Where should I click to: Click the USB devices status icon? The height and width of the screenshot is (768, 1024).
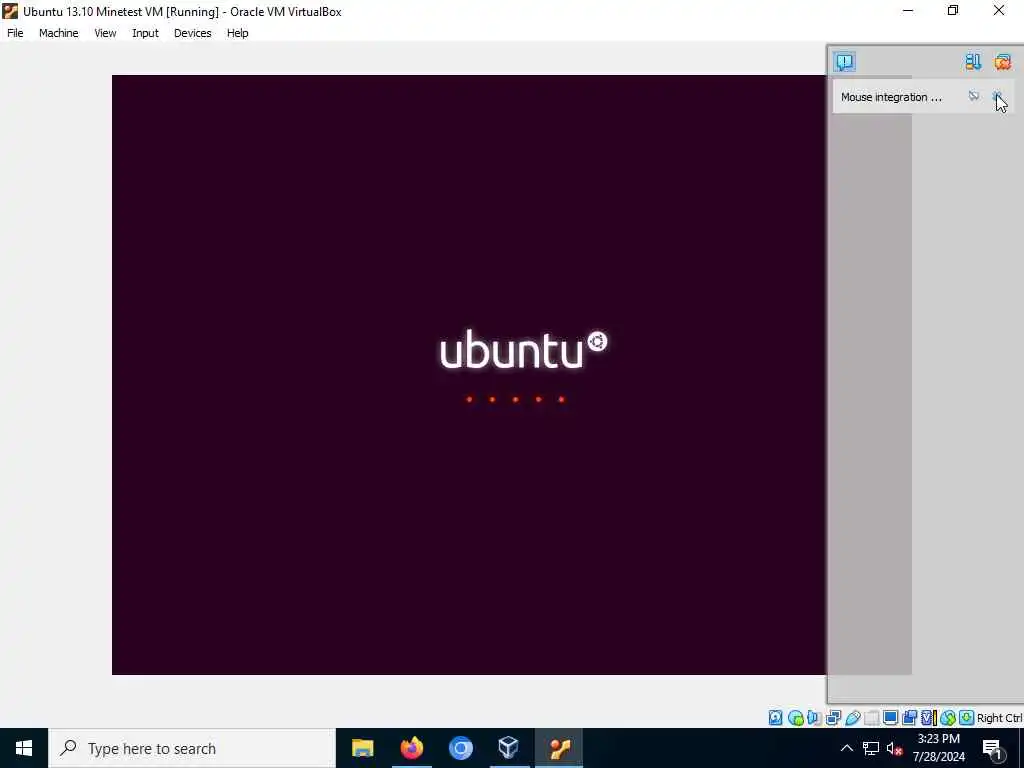853,718
